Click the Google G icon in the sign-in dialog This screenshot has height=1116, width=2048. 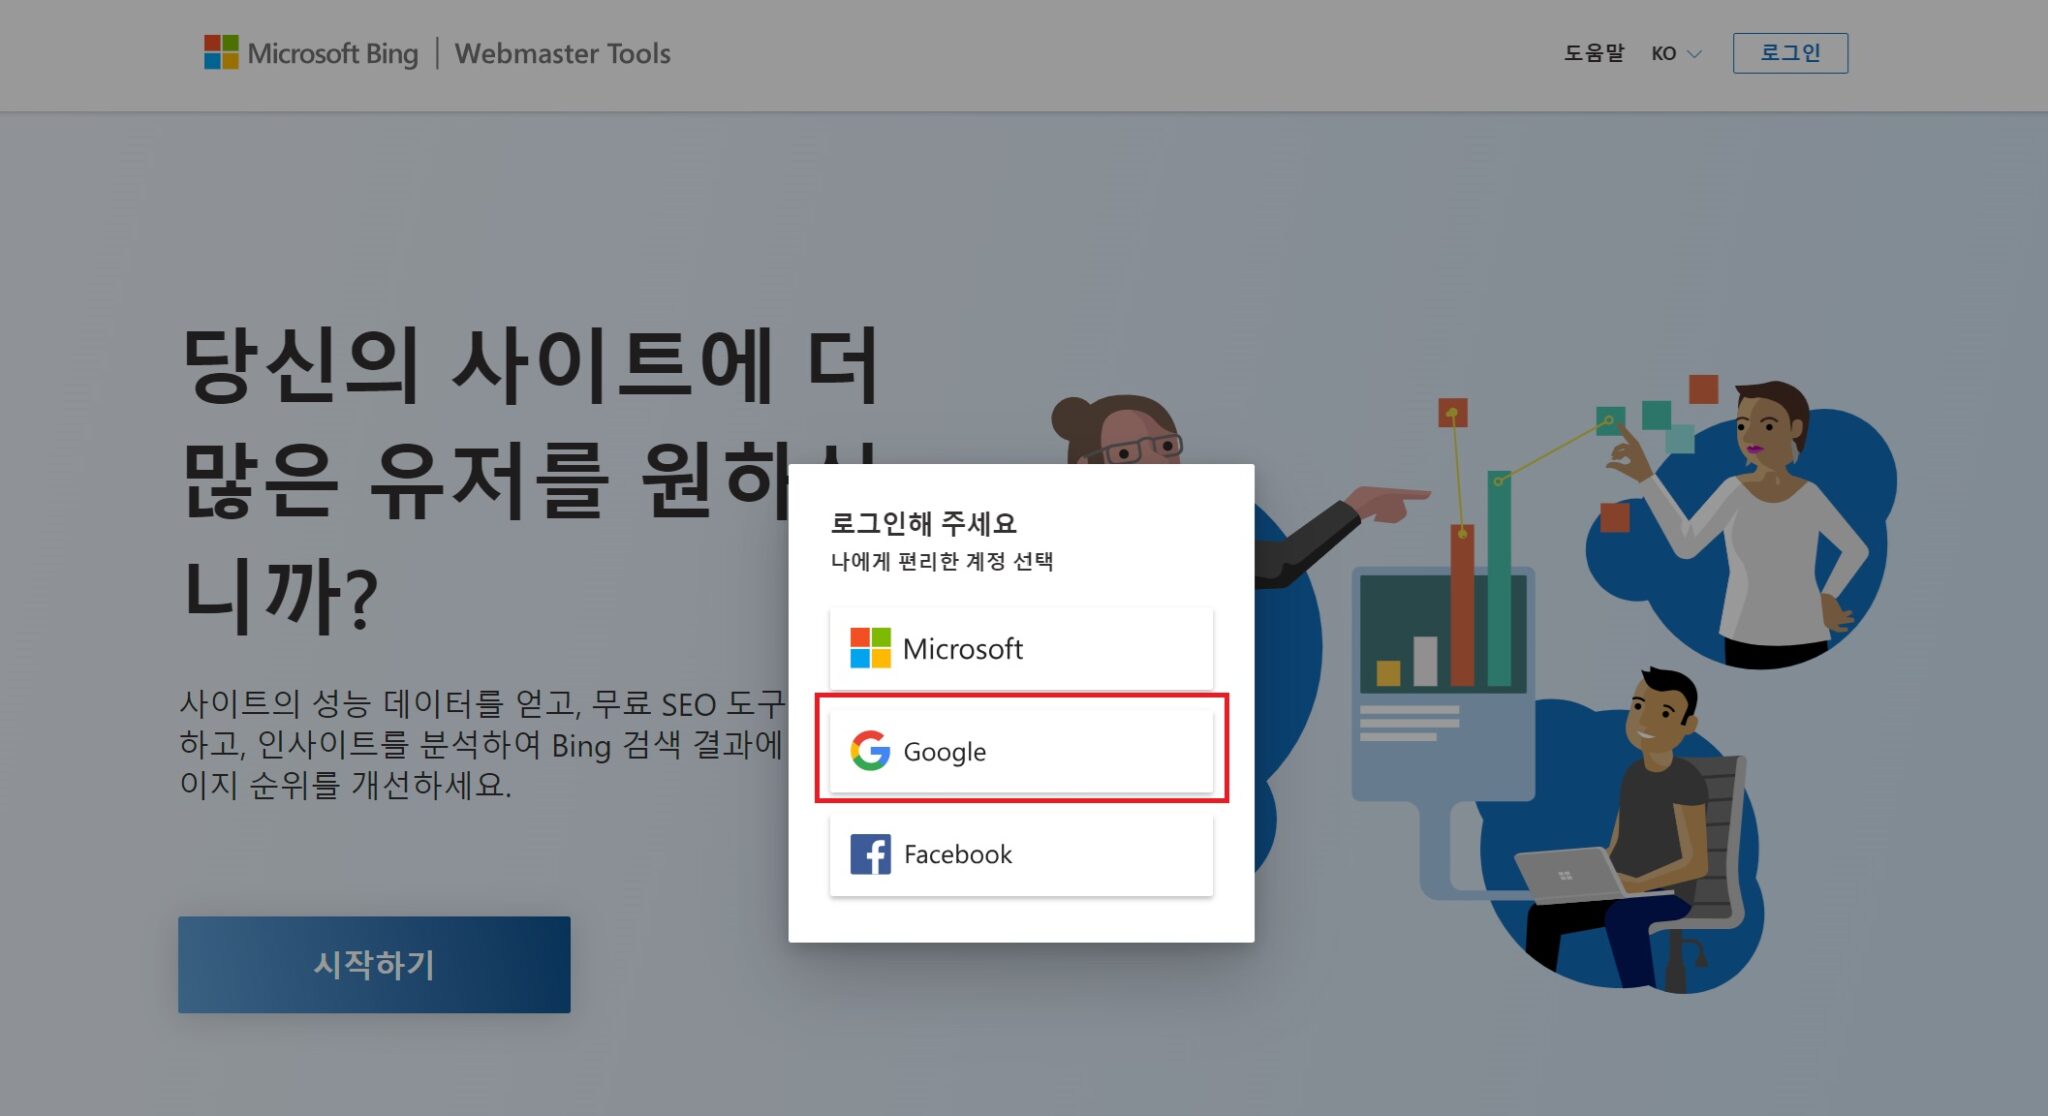869,751
